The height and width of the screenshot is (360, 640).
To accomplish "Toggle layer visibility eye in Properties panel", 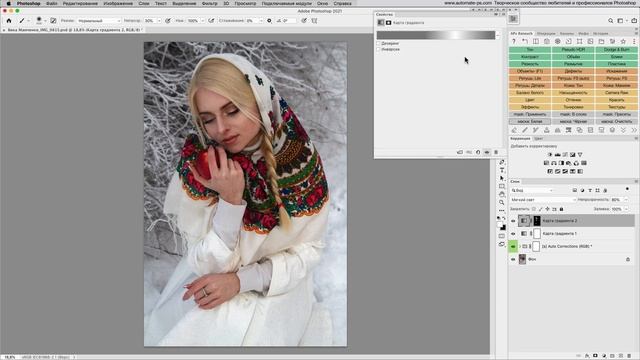I will pyautogui.click(x=487, y=152).
